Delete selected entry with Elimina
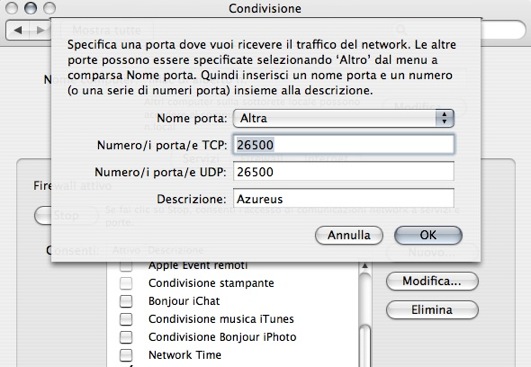Screen dimensions: 531x367 pos(432,310)
